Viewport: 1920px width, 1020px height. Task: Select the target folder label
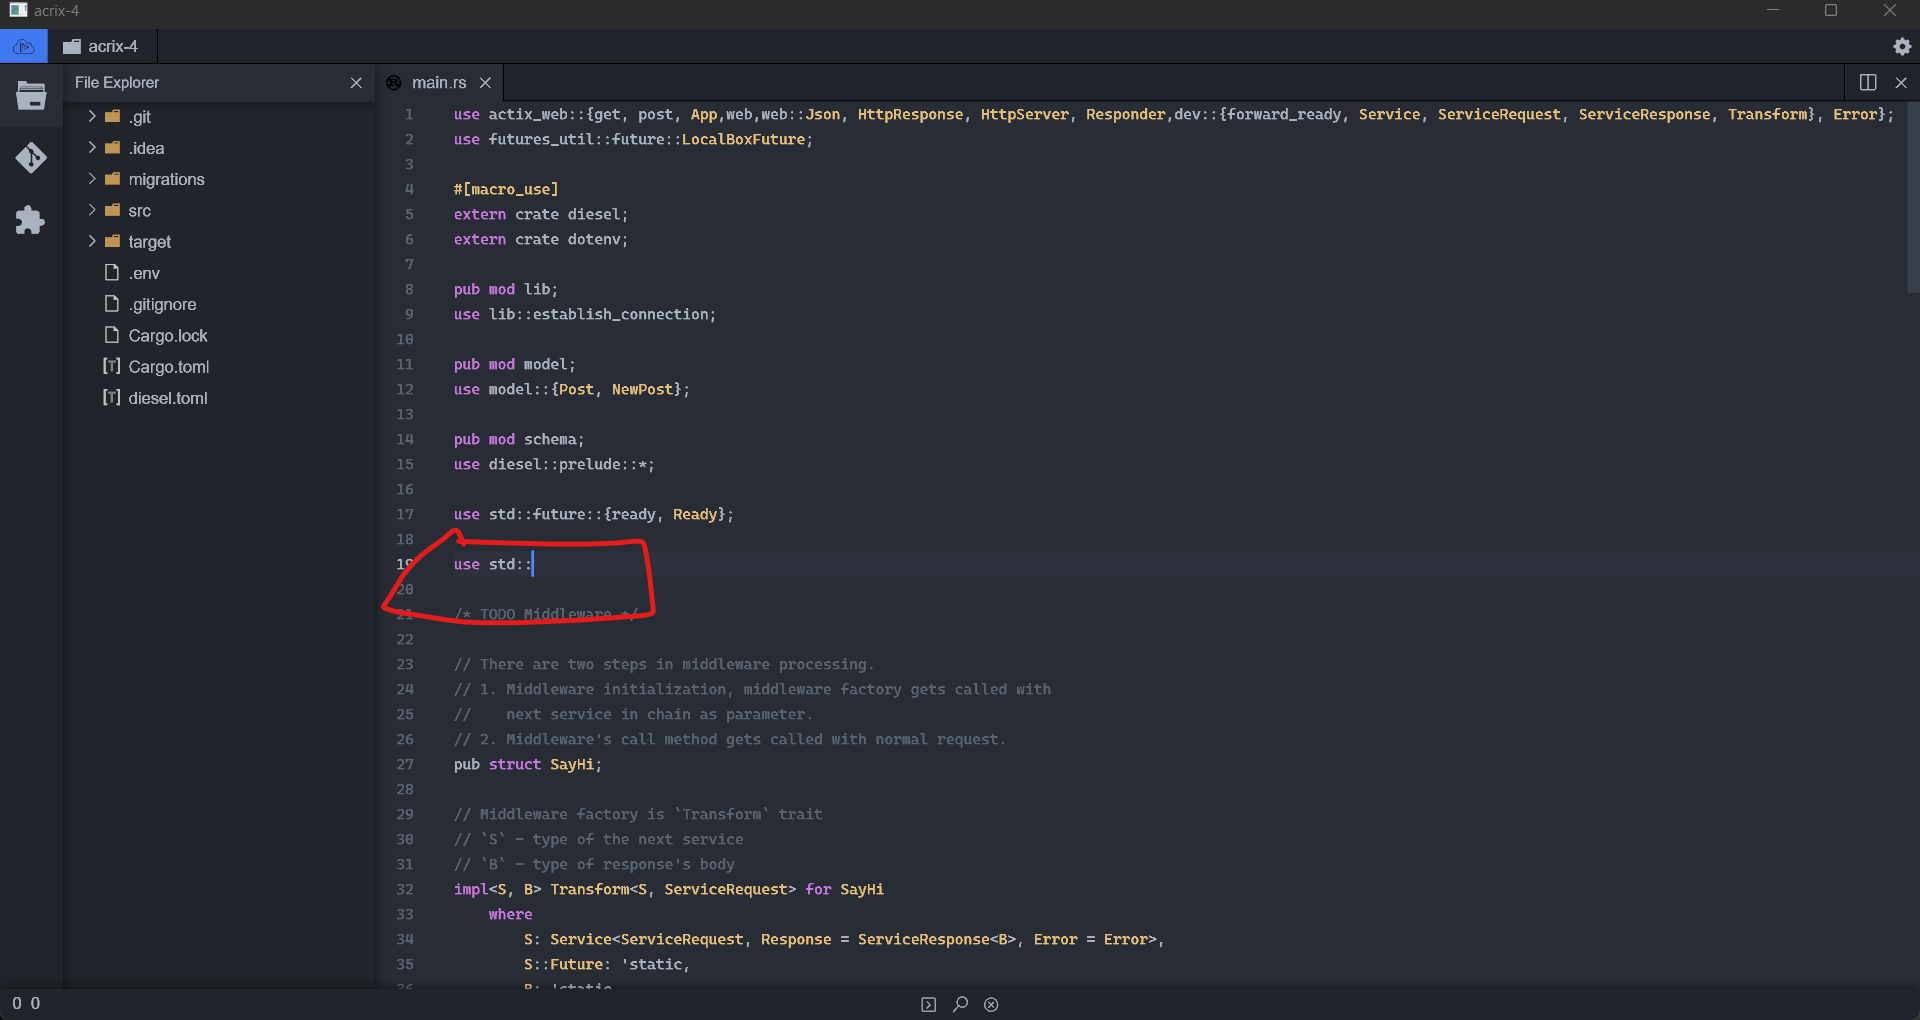[x=149, y=242]
